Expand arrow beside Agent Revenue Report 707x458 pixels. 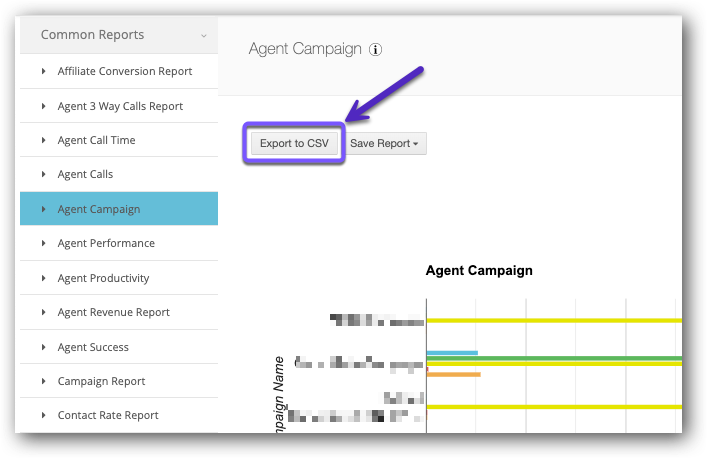43,312
